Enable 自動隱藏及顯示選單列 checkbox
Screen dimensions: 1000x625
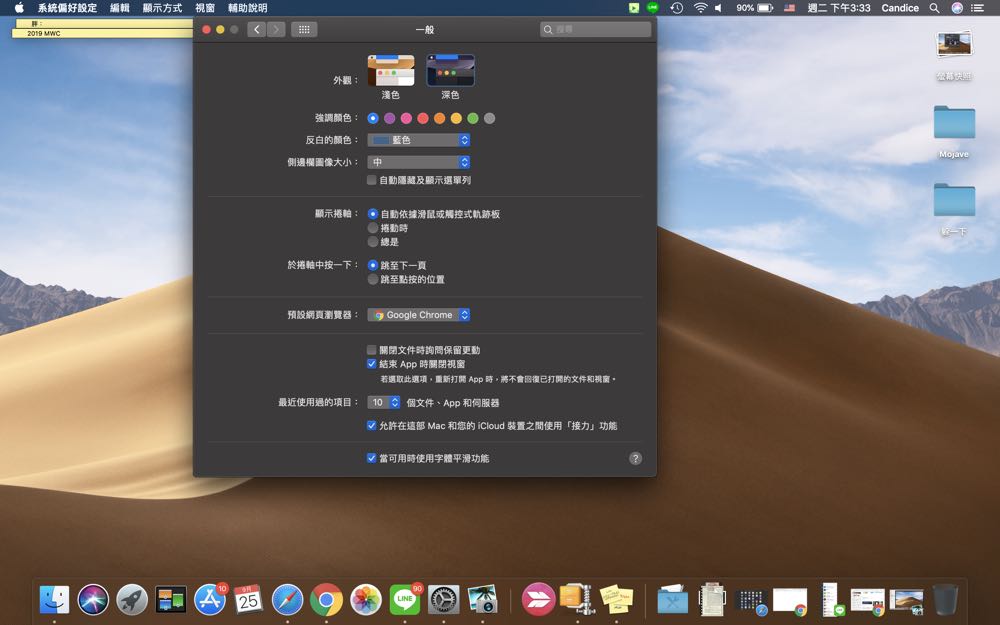pos(372,181)
